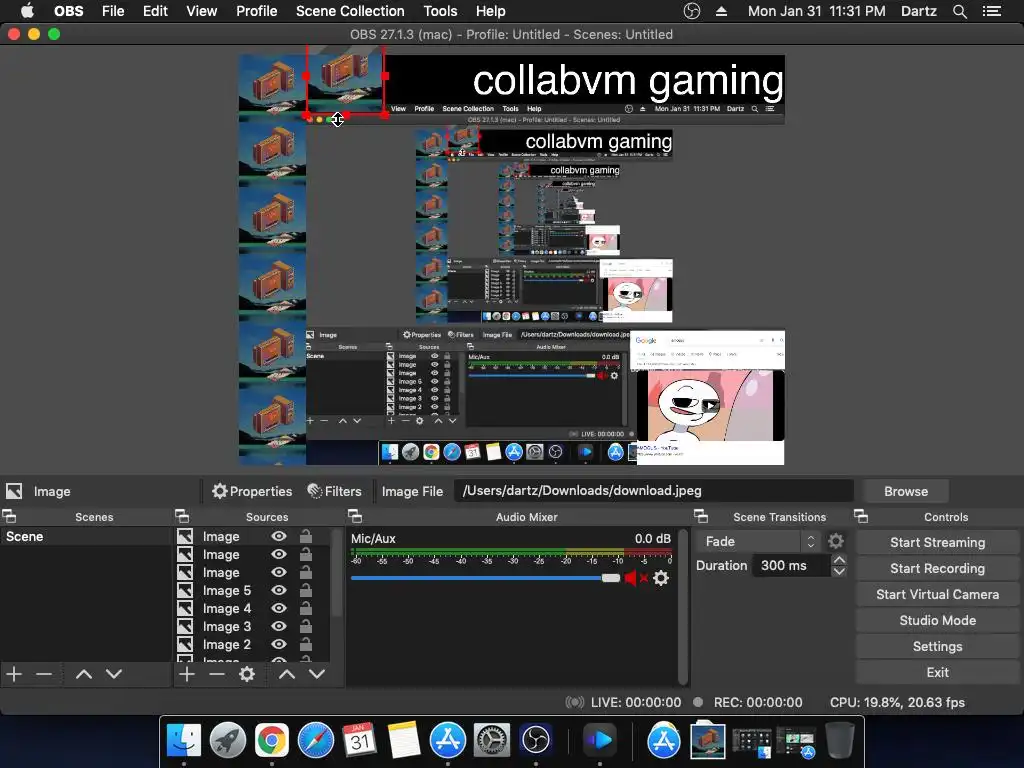Open the View menu

tap(201, 11)
